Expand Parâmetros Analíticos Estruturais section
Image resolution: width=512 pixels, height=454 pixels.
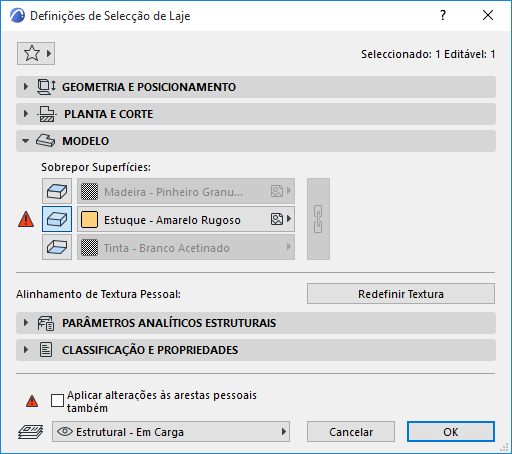(x=26, y=323)
